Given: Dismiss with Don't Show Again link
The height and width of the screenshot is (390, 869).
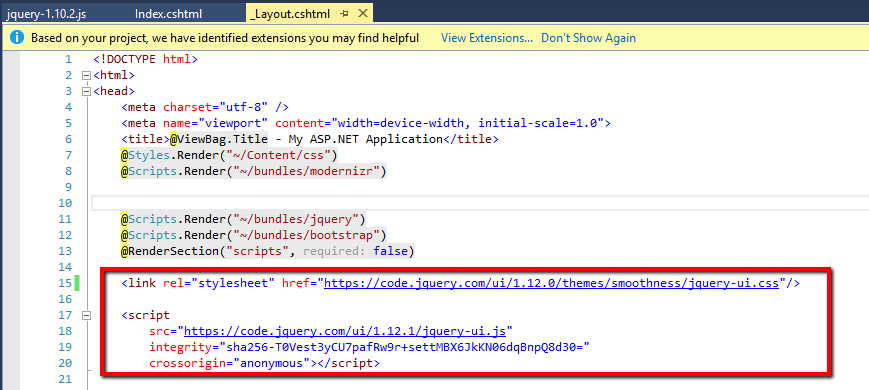Looking at the screenshot, I should tap(588, 38).
